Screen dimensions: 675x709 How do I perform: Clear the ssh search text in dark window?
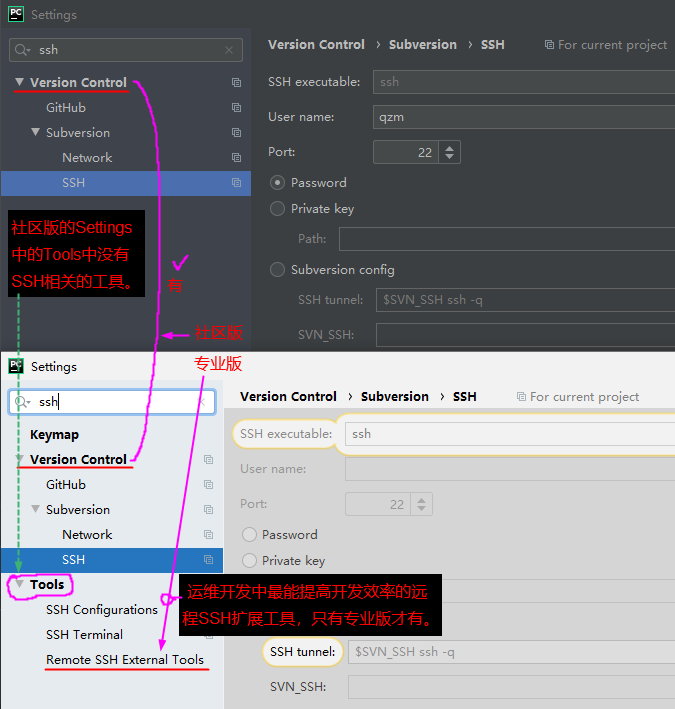coord(229,50)
